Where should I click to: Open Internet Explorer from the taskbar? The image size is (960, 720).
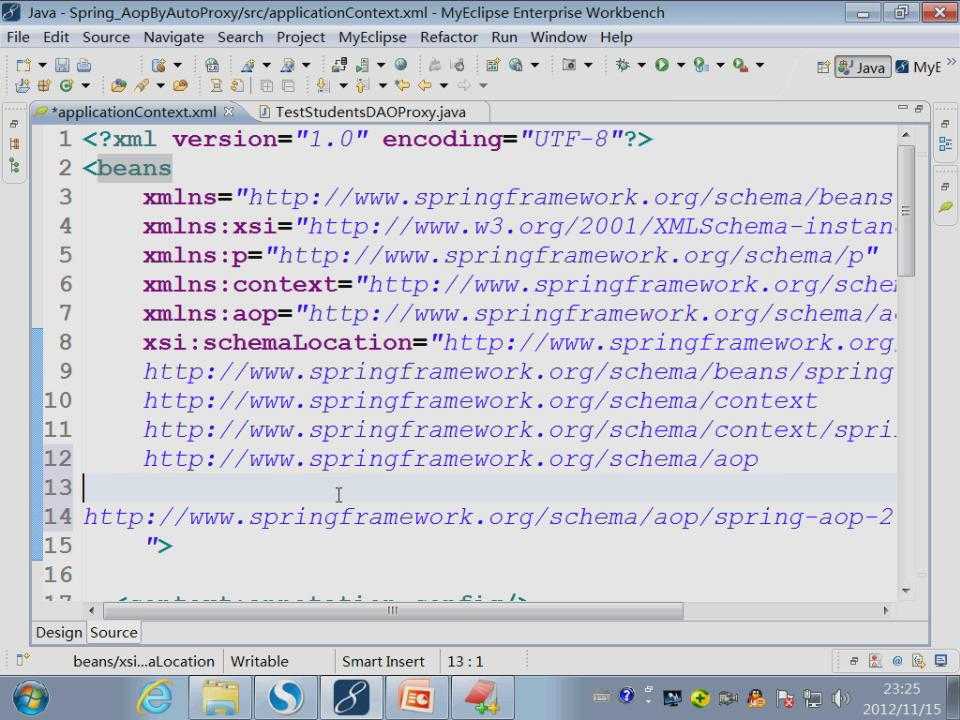pyautogui.click(x=156, y=698)
